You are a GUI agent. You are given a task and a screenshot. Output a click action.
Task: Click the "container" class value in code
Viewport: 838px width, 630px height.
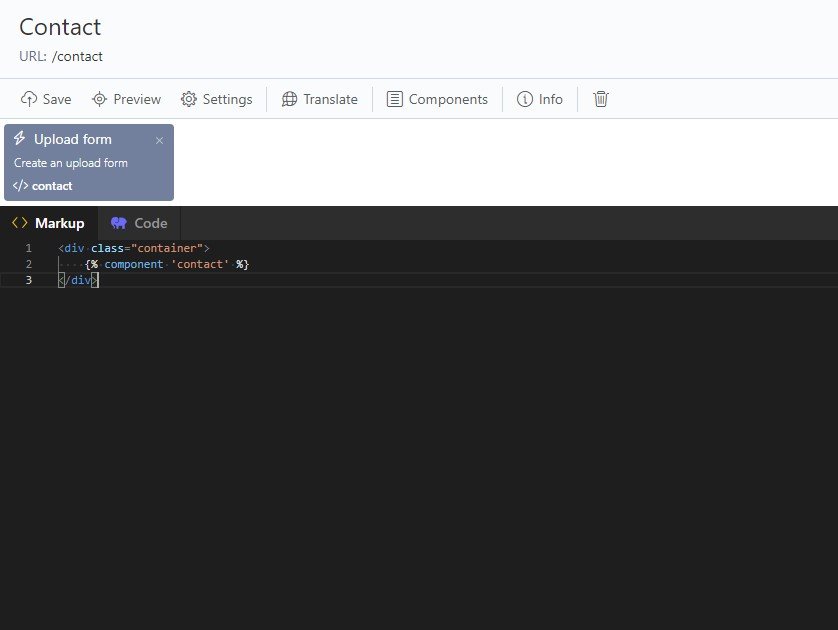(x=167, y=248)
